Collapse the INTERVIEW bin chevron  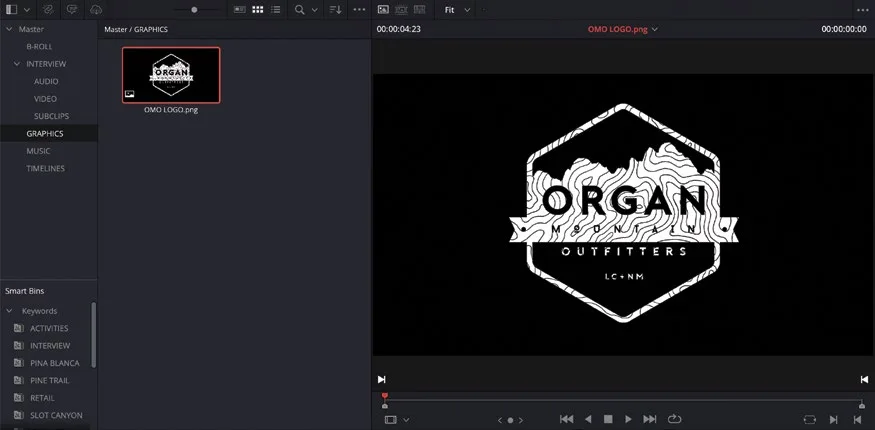tap(17, 64)
